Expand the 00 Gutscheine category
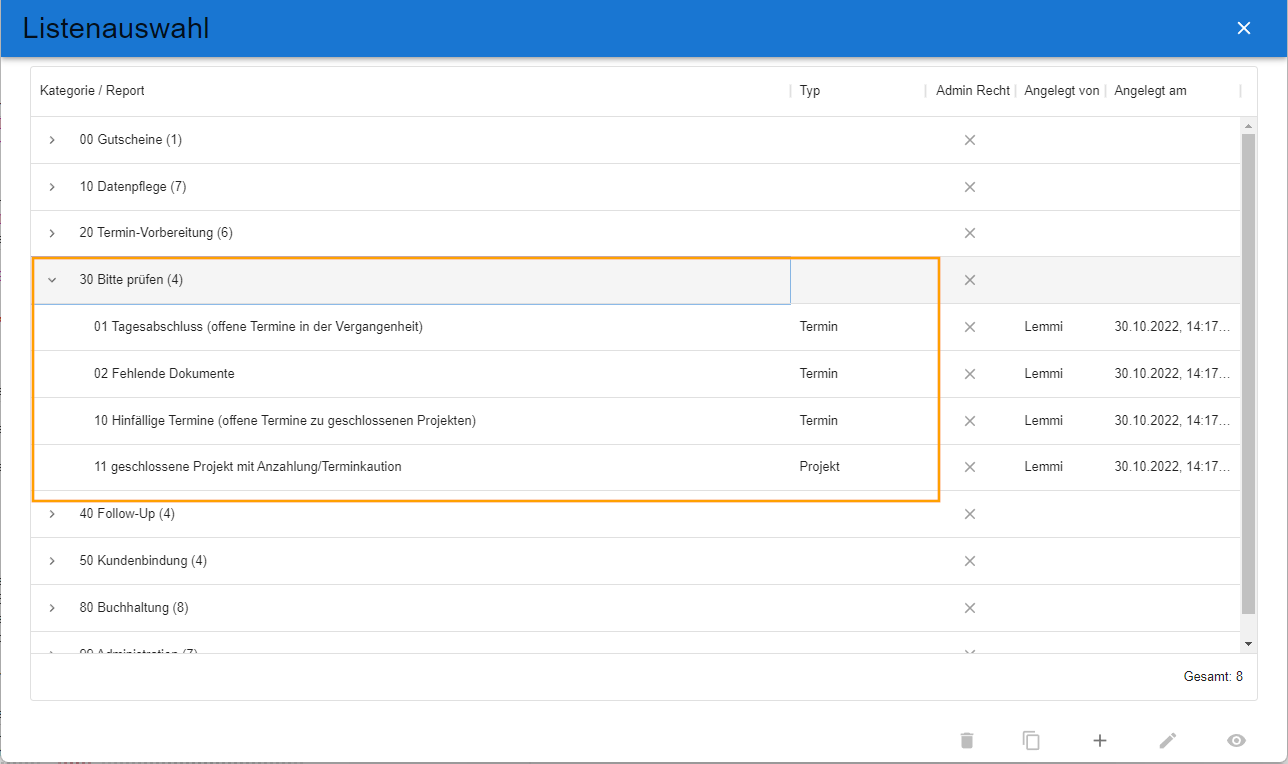Viewport: 1288px width, 764px height. click(52, 140)
